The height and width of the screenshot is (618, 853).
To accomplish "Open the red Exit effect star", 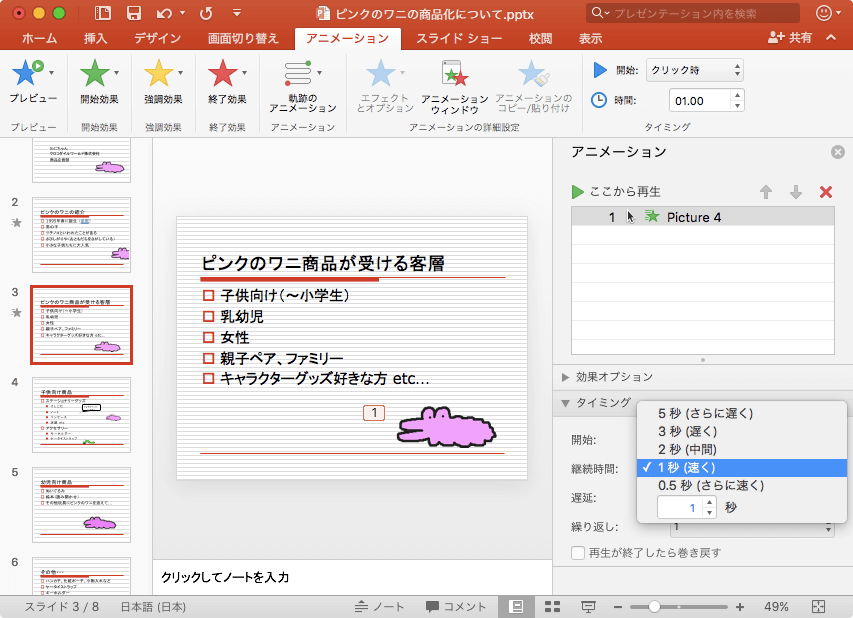I will pos(222,73).
